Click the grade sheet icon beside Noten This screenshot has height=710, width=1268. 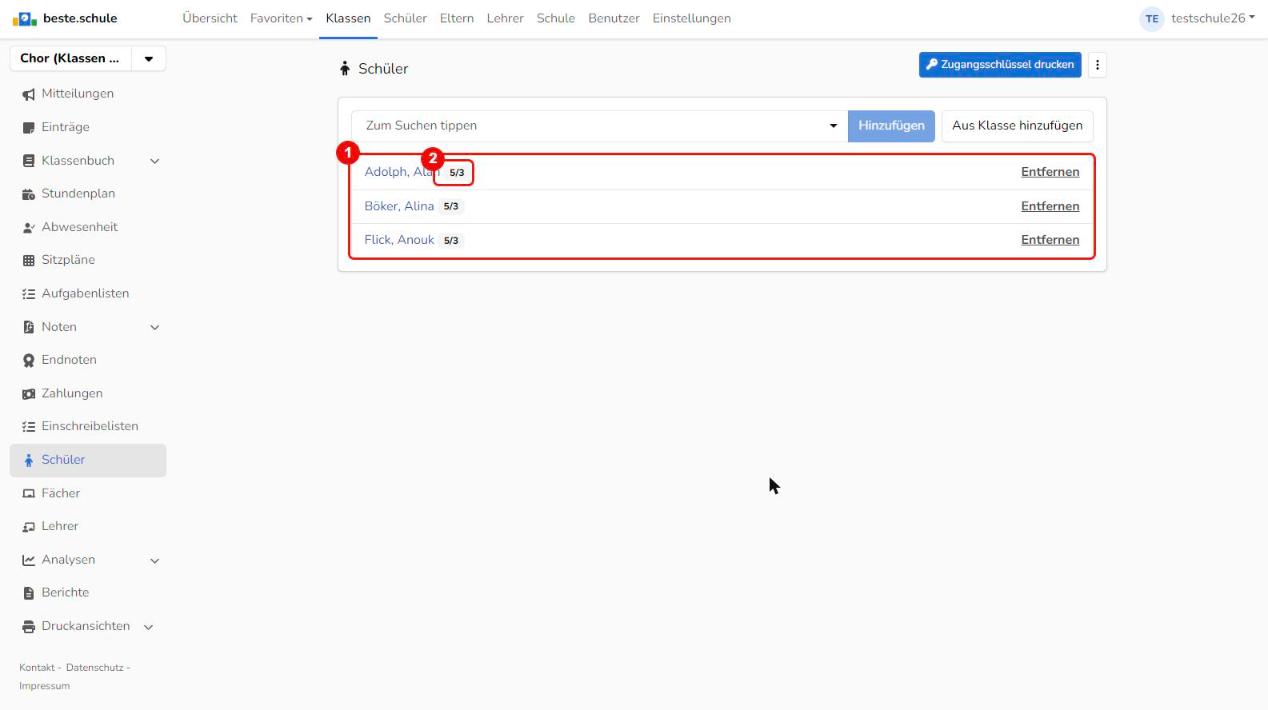point(27,327)
